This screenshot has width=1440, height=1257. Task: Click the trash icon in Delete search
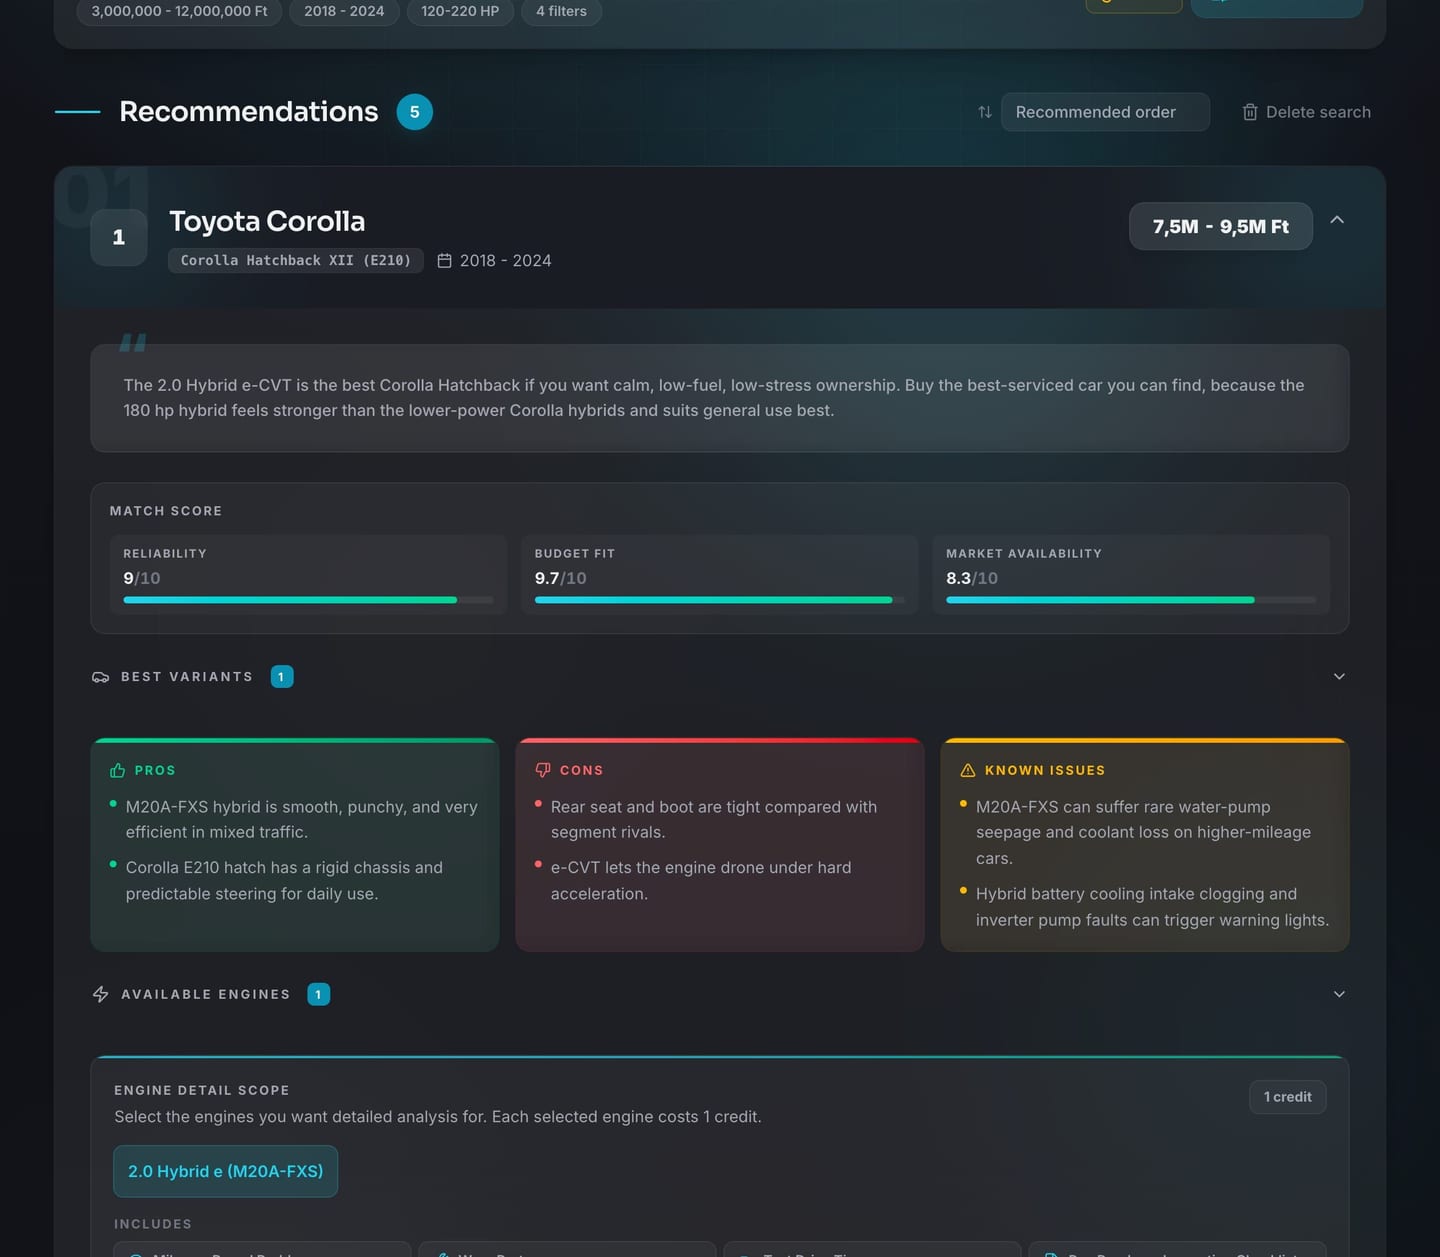pyautogui.click(x=1250, y=112)
